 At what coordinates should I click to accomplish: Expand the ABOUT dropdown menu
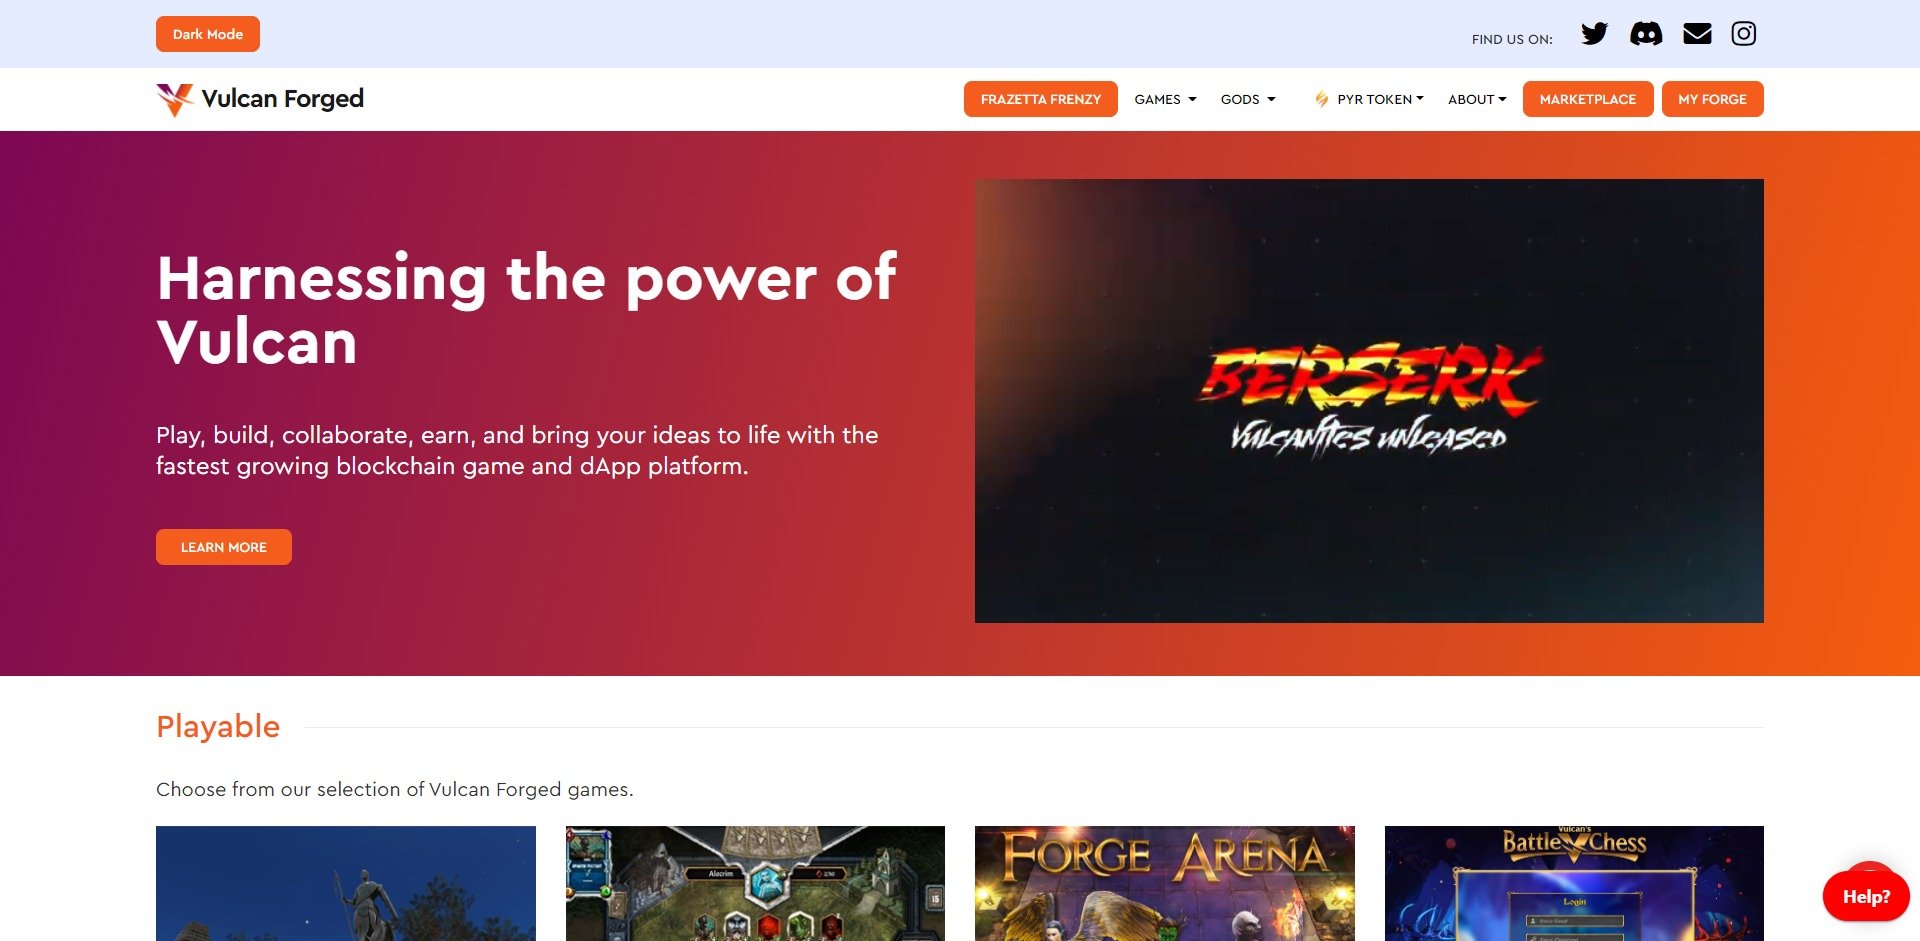[1477, 99]
